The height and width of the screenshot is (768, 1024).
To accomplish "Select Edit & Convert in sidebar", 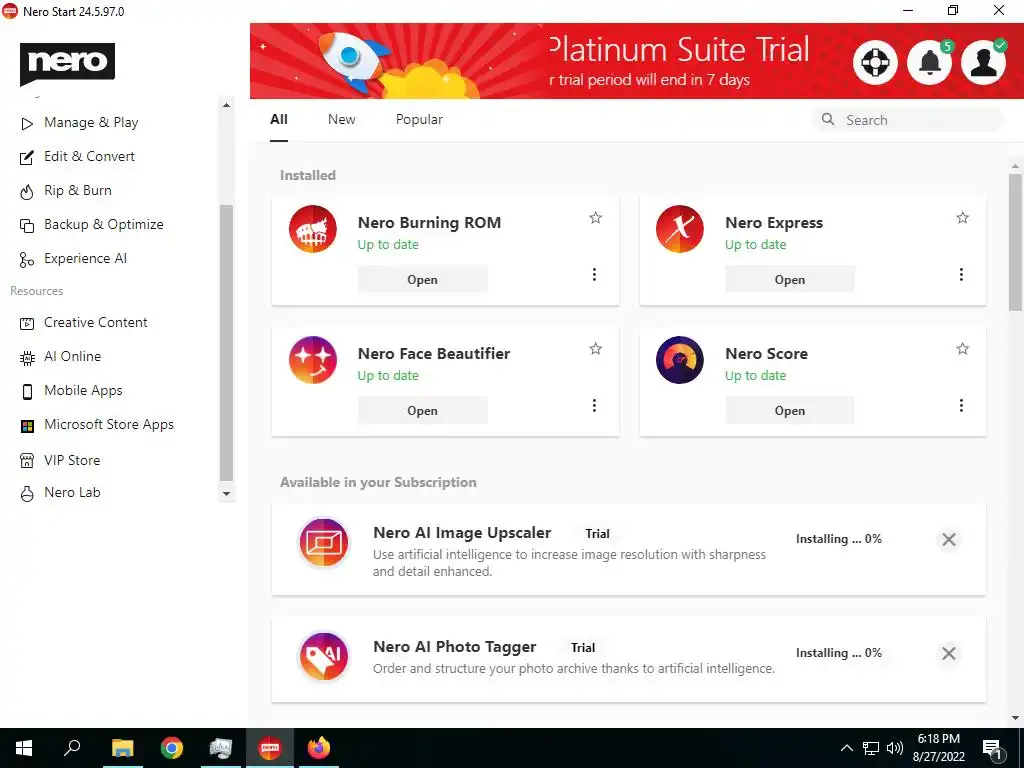I will [x=89, y=157].
